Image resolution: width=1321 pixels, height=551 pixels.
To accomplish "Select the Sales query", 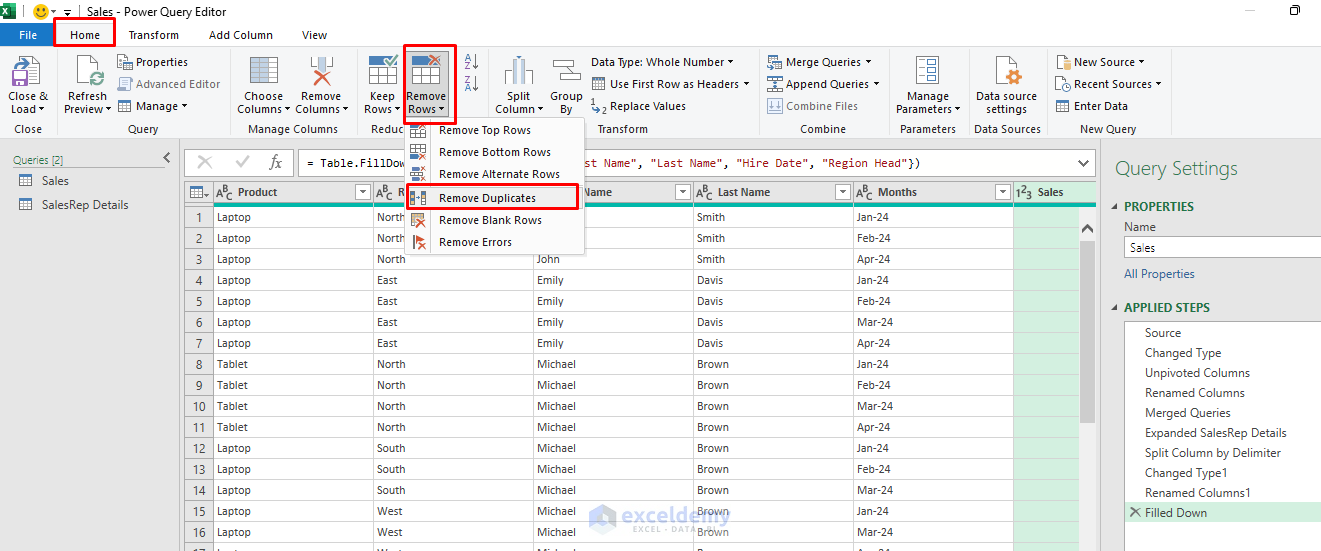I will pyautogui.click(x=55, y=181).
